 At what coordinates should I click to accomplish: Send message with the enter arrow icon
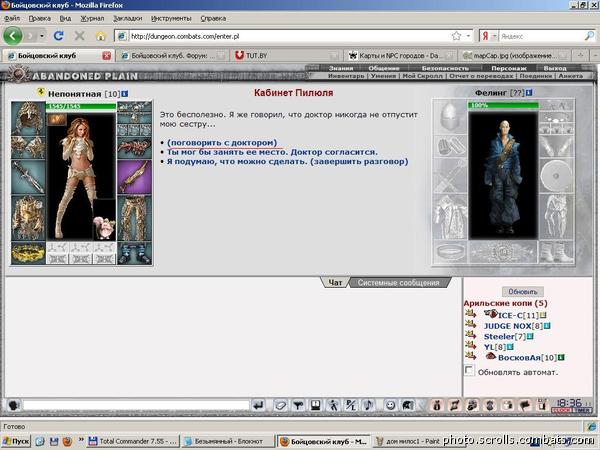259,405
